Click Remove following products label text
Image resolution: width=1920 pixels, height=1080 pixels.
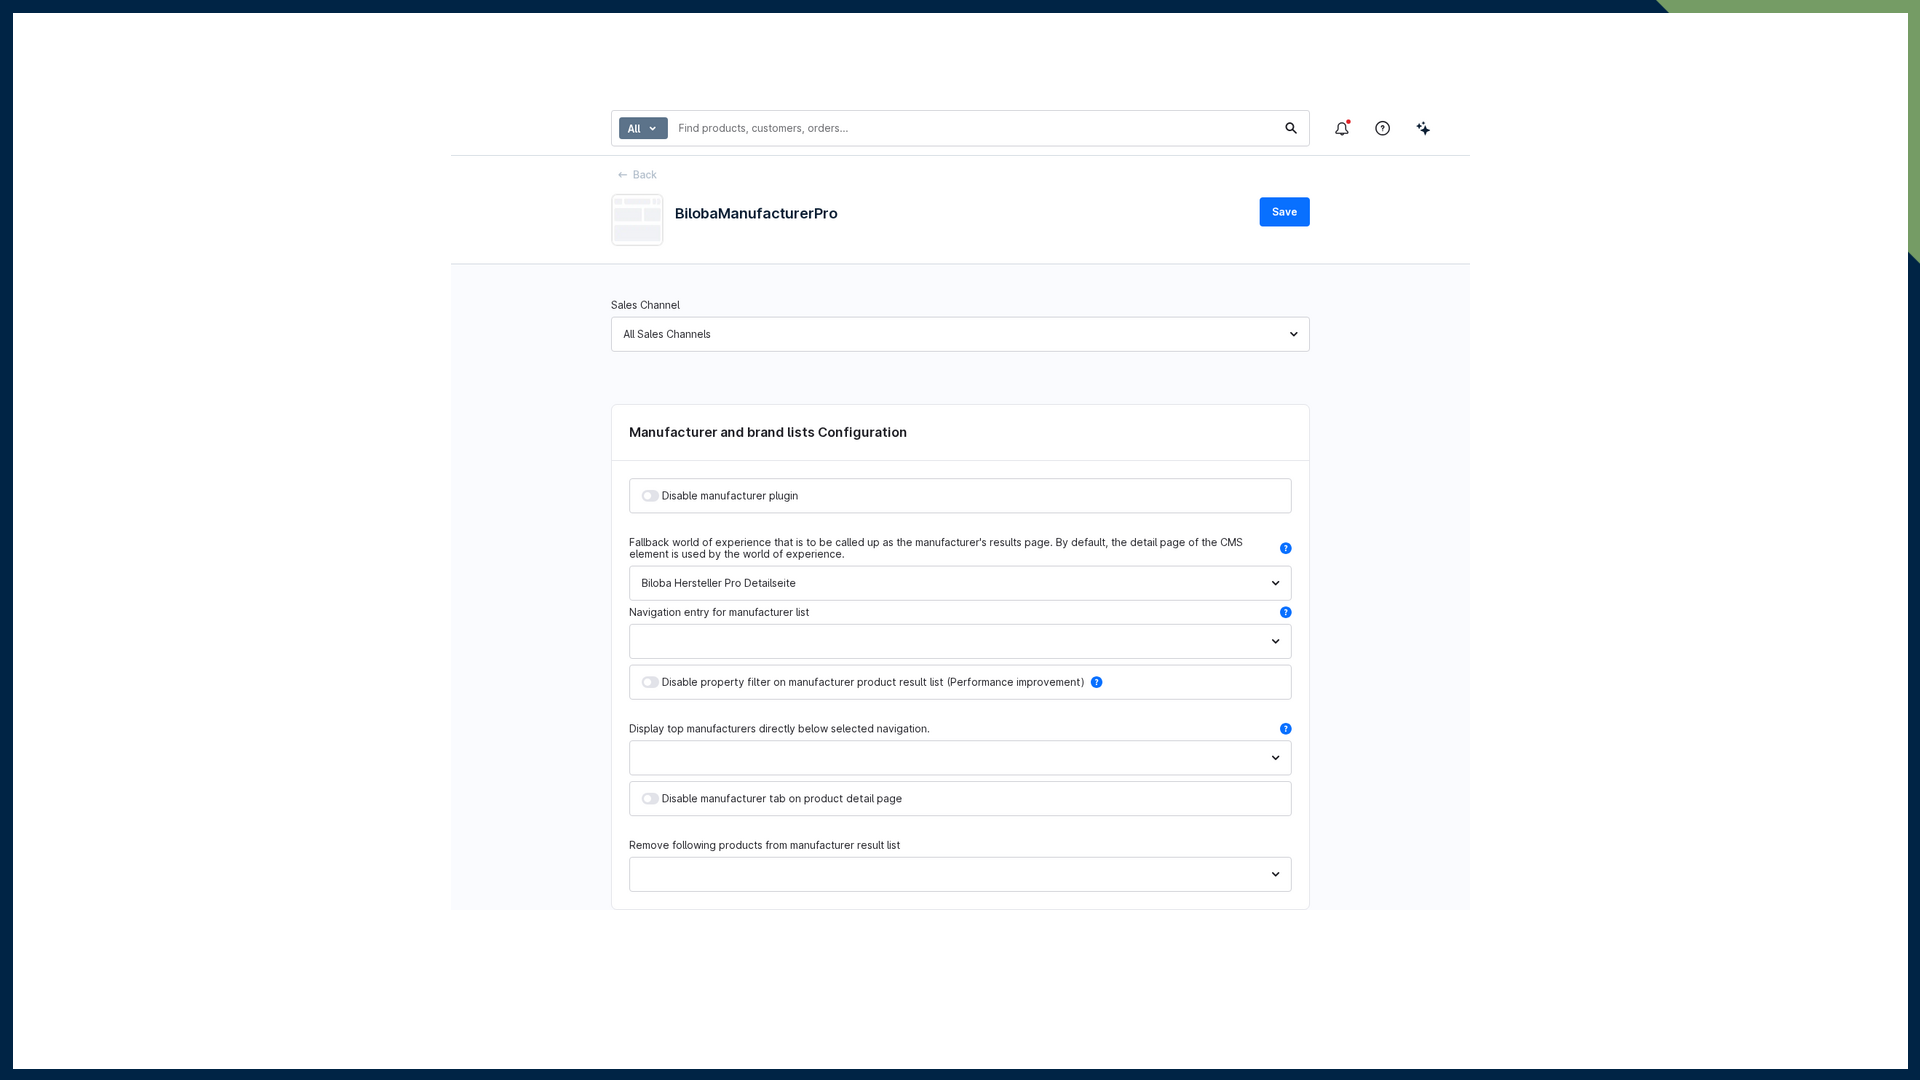pyautogui.click(x=764, y=845)
